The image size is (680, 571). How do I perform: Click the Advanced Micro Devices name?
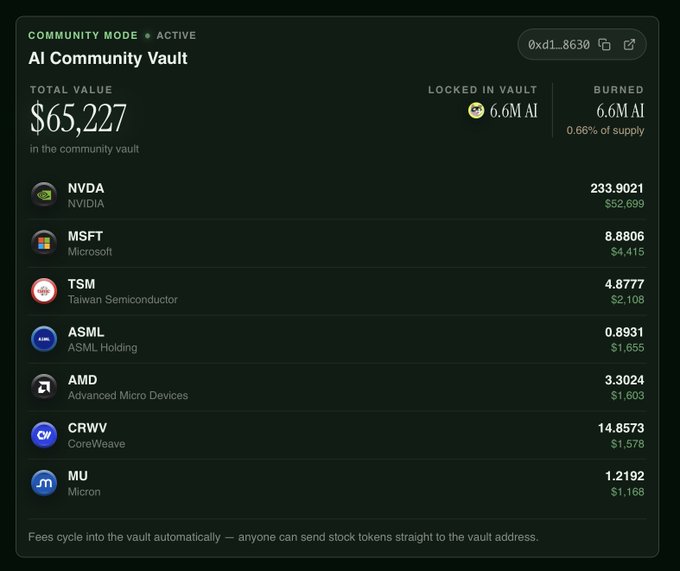point(128,395)
